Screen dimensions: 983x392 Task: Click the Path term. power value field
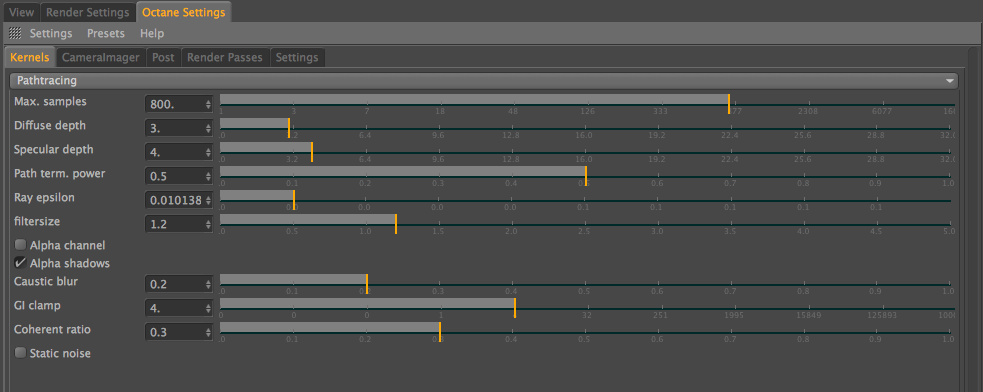[179, 176]
